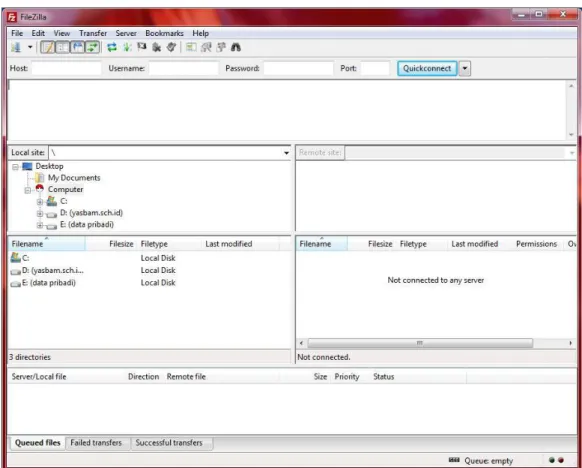This screenshot has width=582, height=468.
Task: Sort remote list by Filename column
Action: click(x=321, y=244)
